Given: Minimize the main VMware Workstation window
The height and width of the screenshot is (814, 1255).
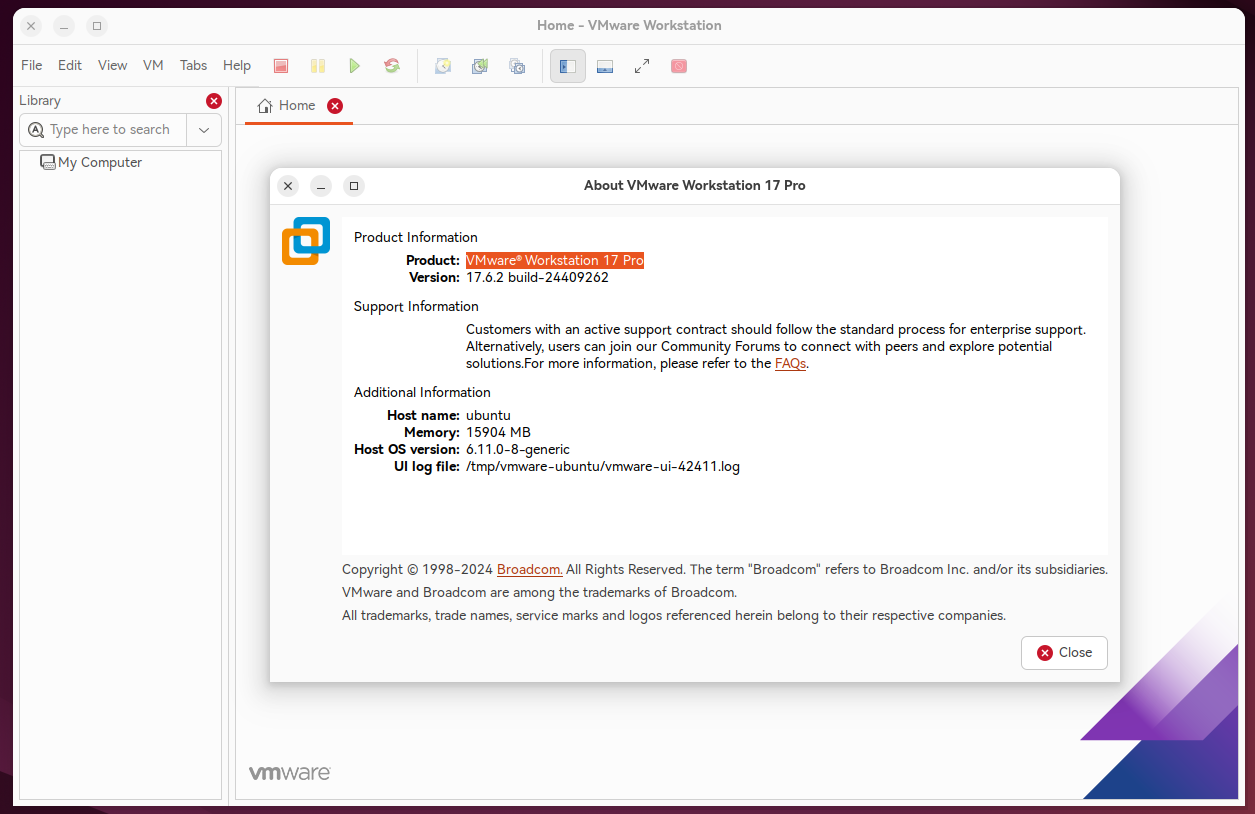Looking at the screenshot, I should point(64,26).
